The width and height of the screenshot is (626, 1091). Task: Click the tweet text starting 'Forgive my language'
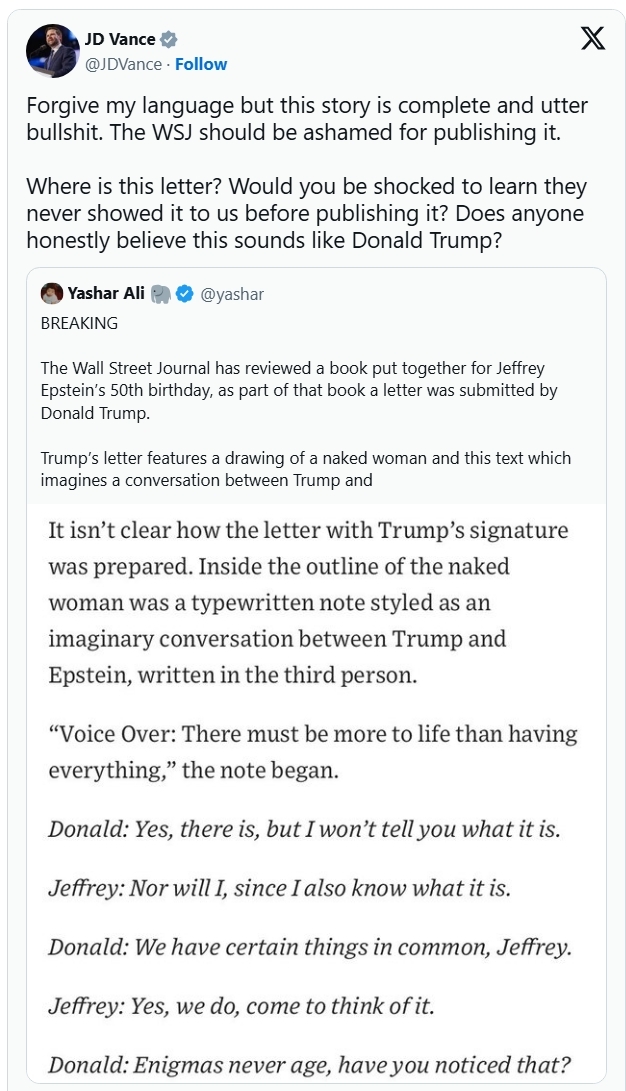307,119
